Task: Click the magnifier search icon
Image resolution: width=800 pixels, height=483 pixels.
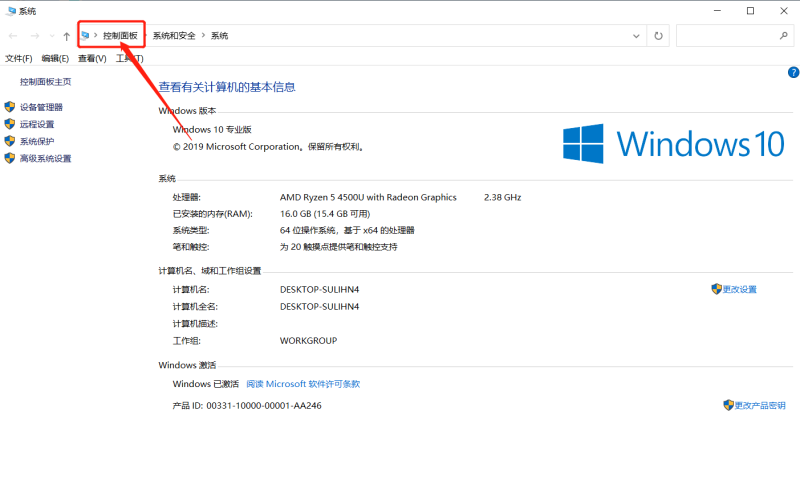Action: coord(783,36)
